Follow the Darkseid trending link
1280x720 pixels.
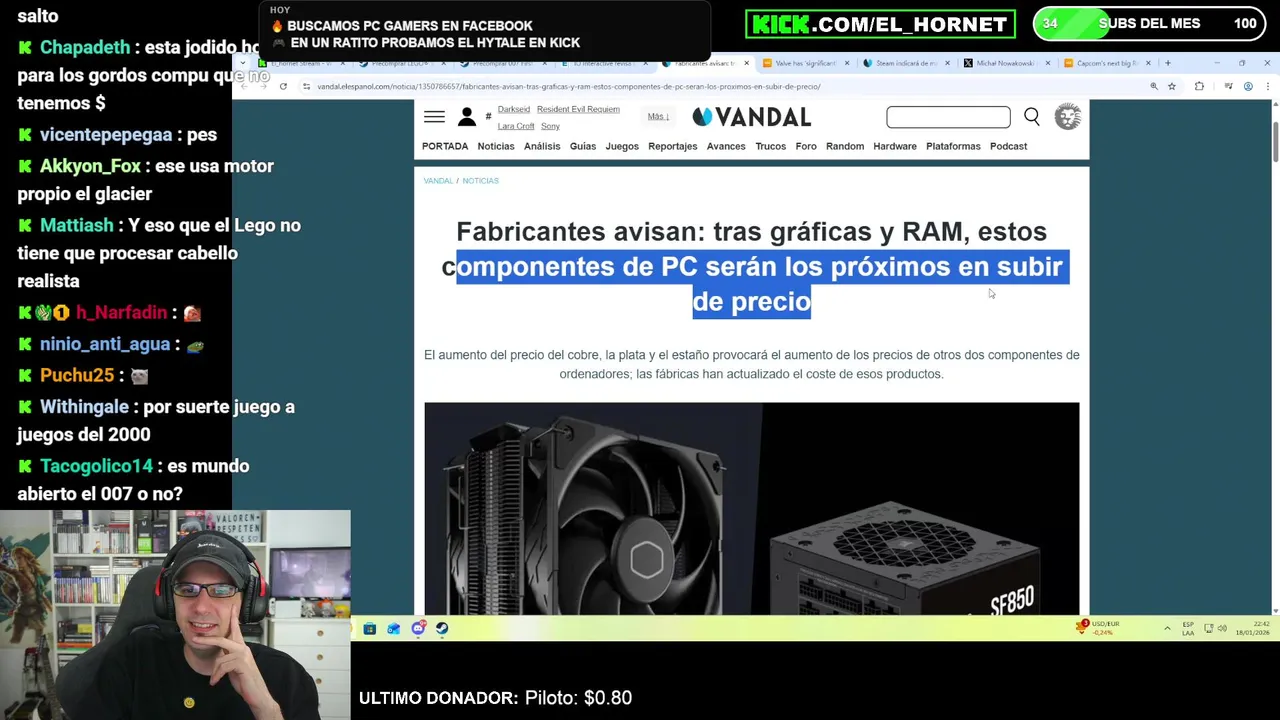pyautogui.click(x=514, y=109)
